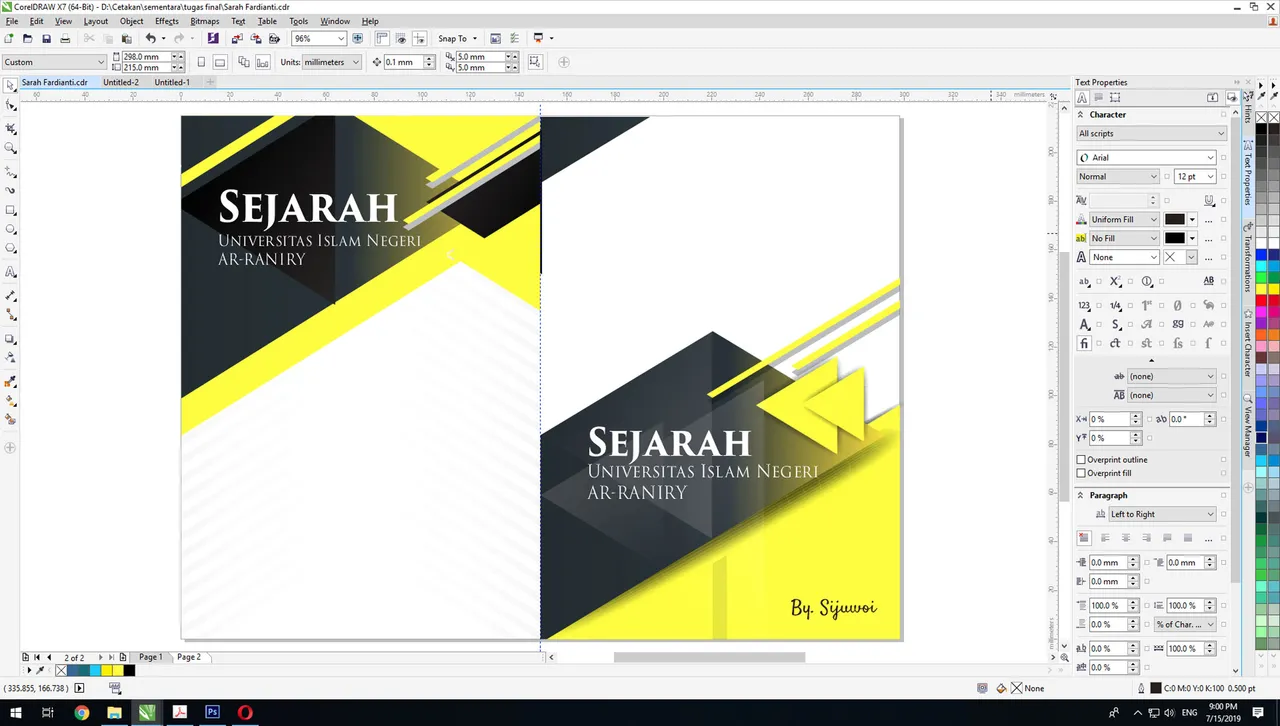
Task: Open the zoom level 96% dropdown
Action: [341, 38]
